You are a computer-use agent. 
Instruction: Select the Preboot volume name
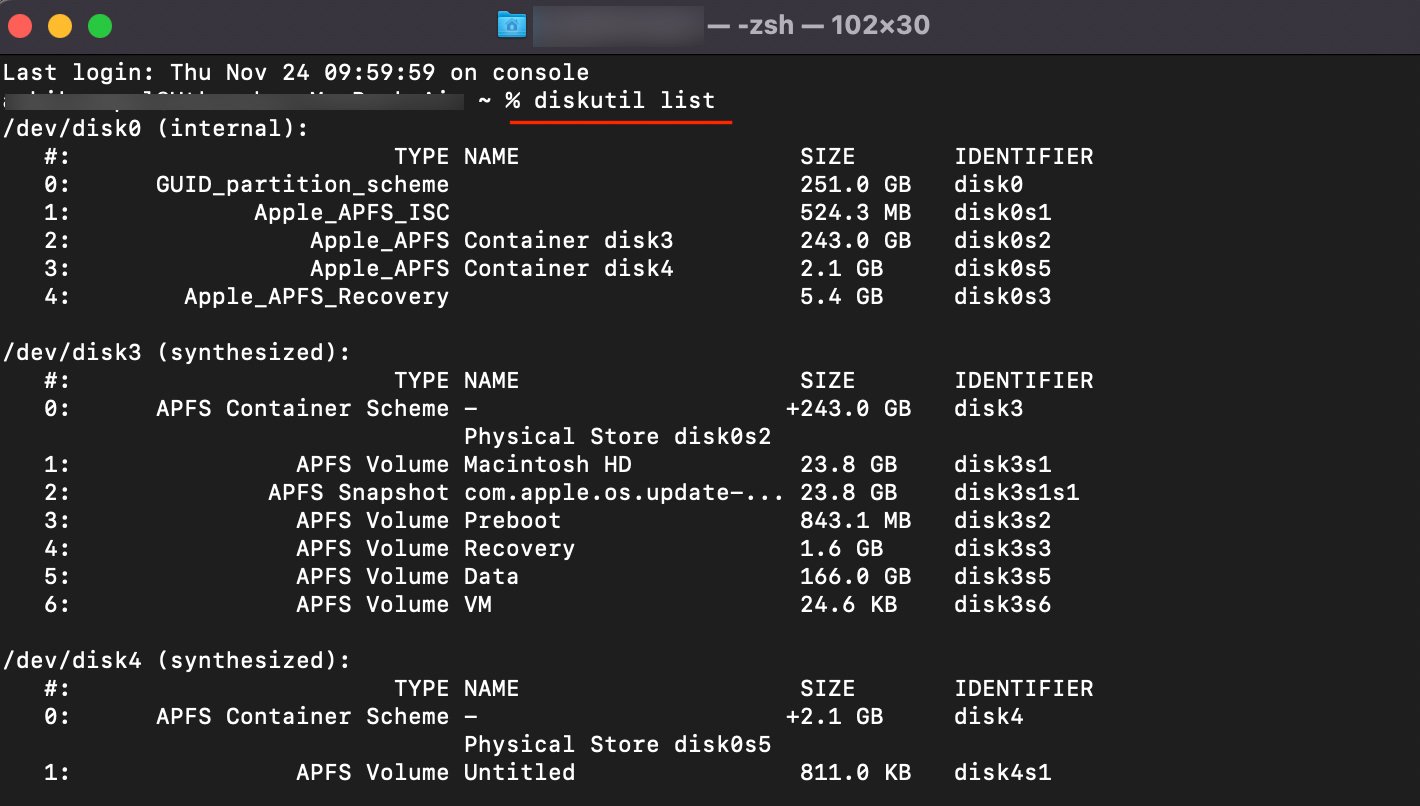[x=512, y=521]
